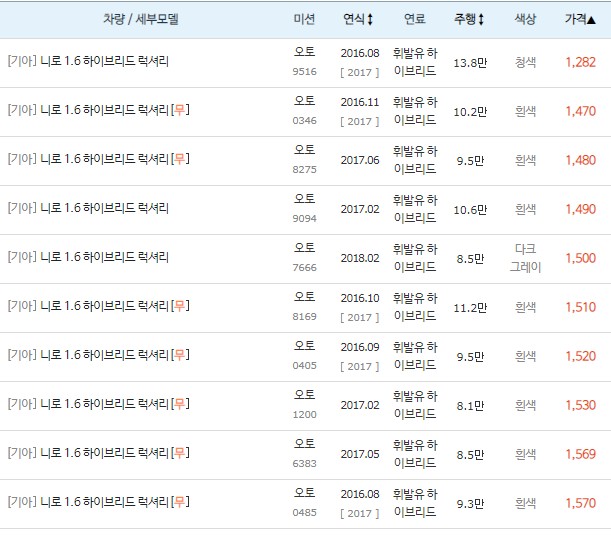Select the price 1,510
611x535 pixels.
tap(581, 307)
